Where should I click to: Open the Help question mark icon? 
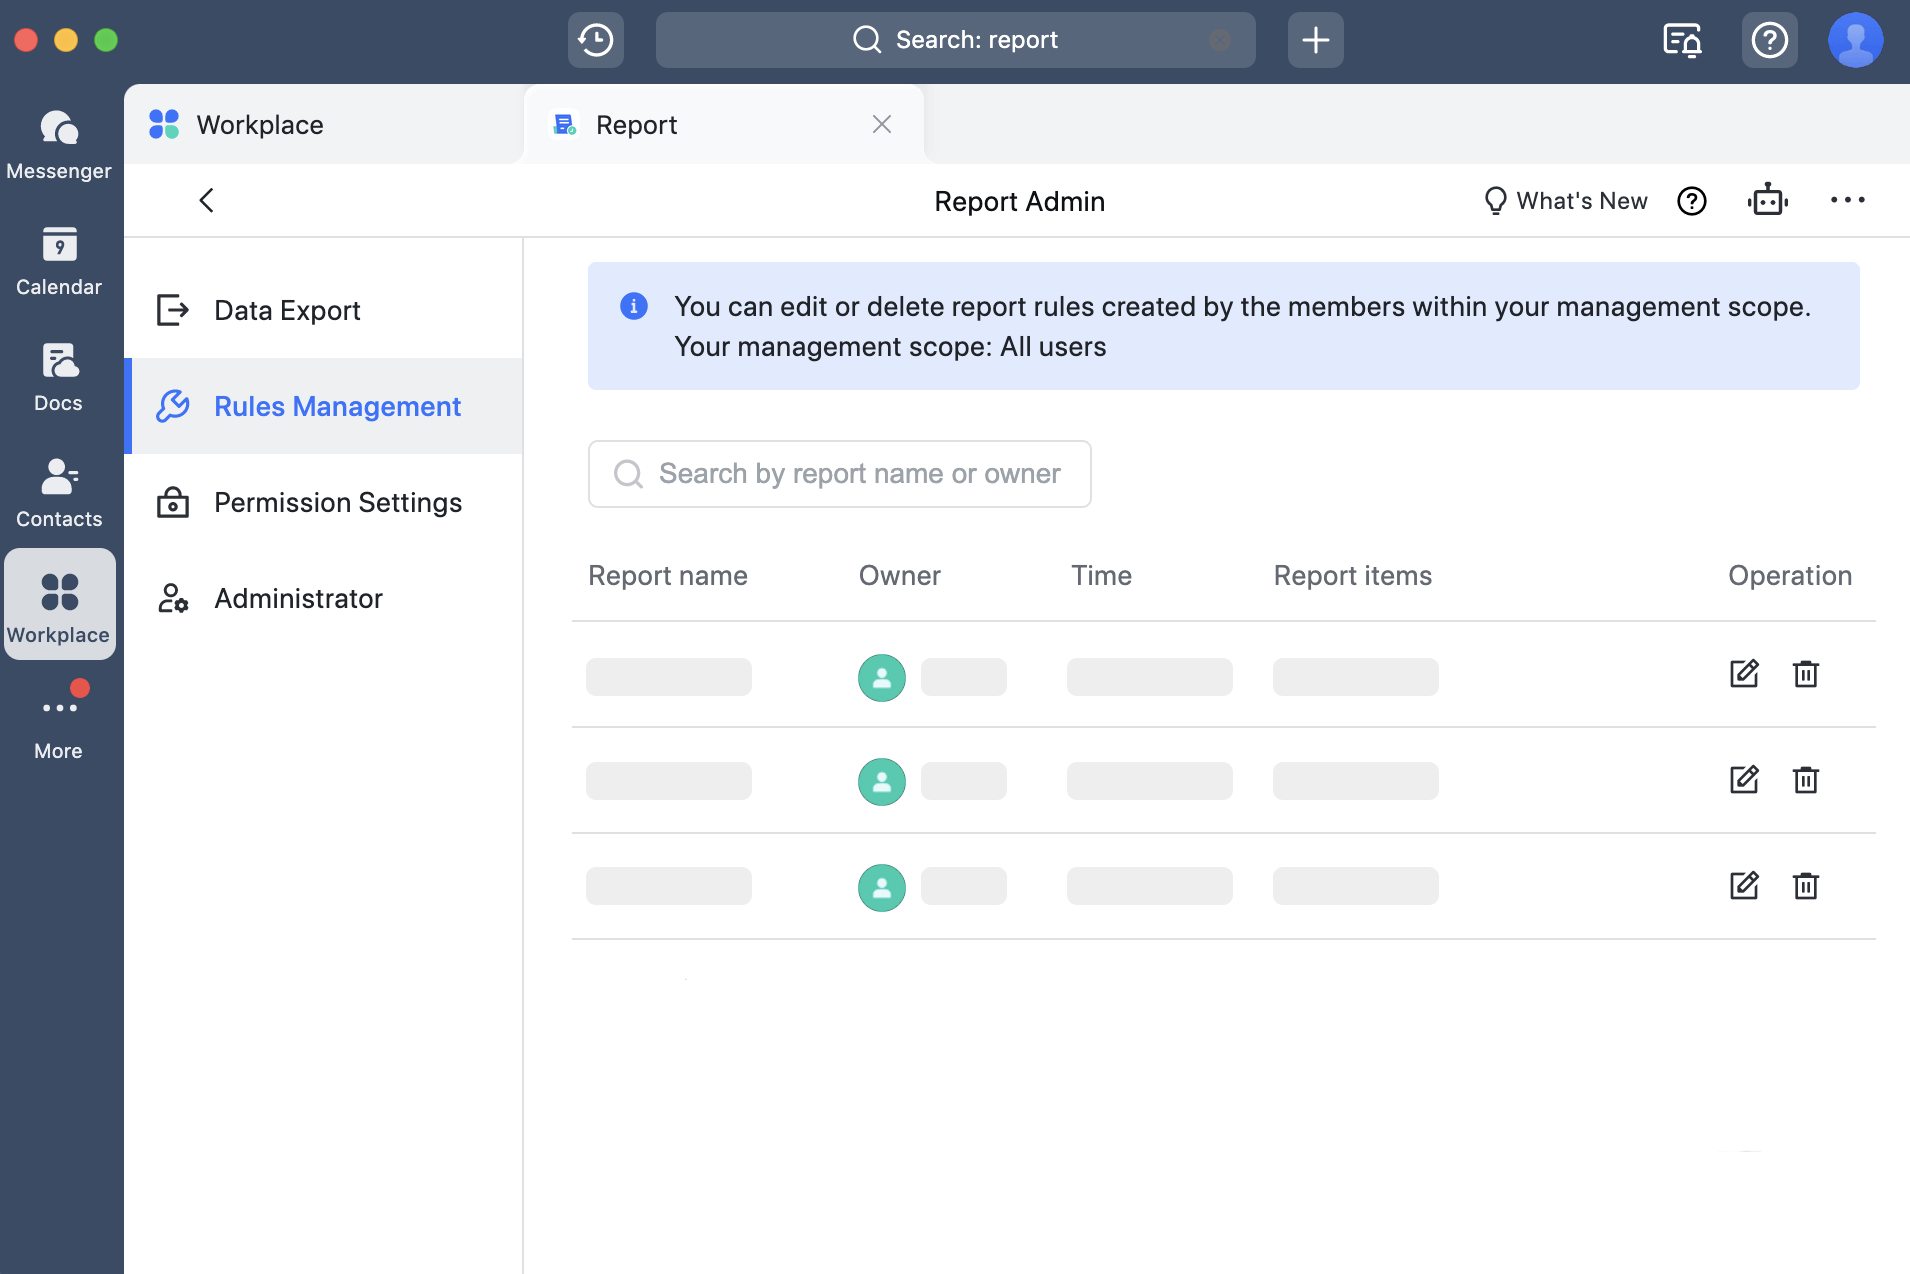tap(1769, 39)
